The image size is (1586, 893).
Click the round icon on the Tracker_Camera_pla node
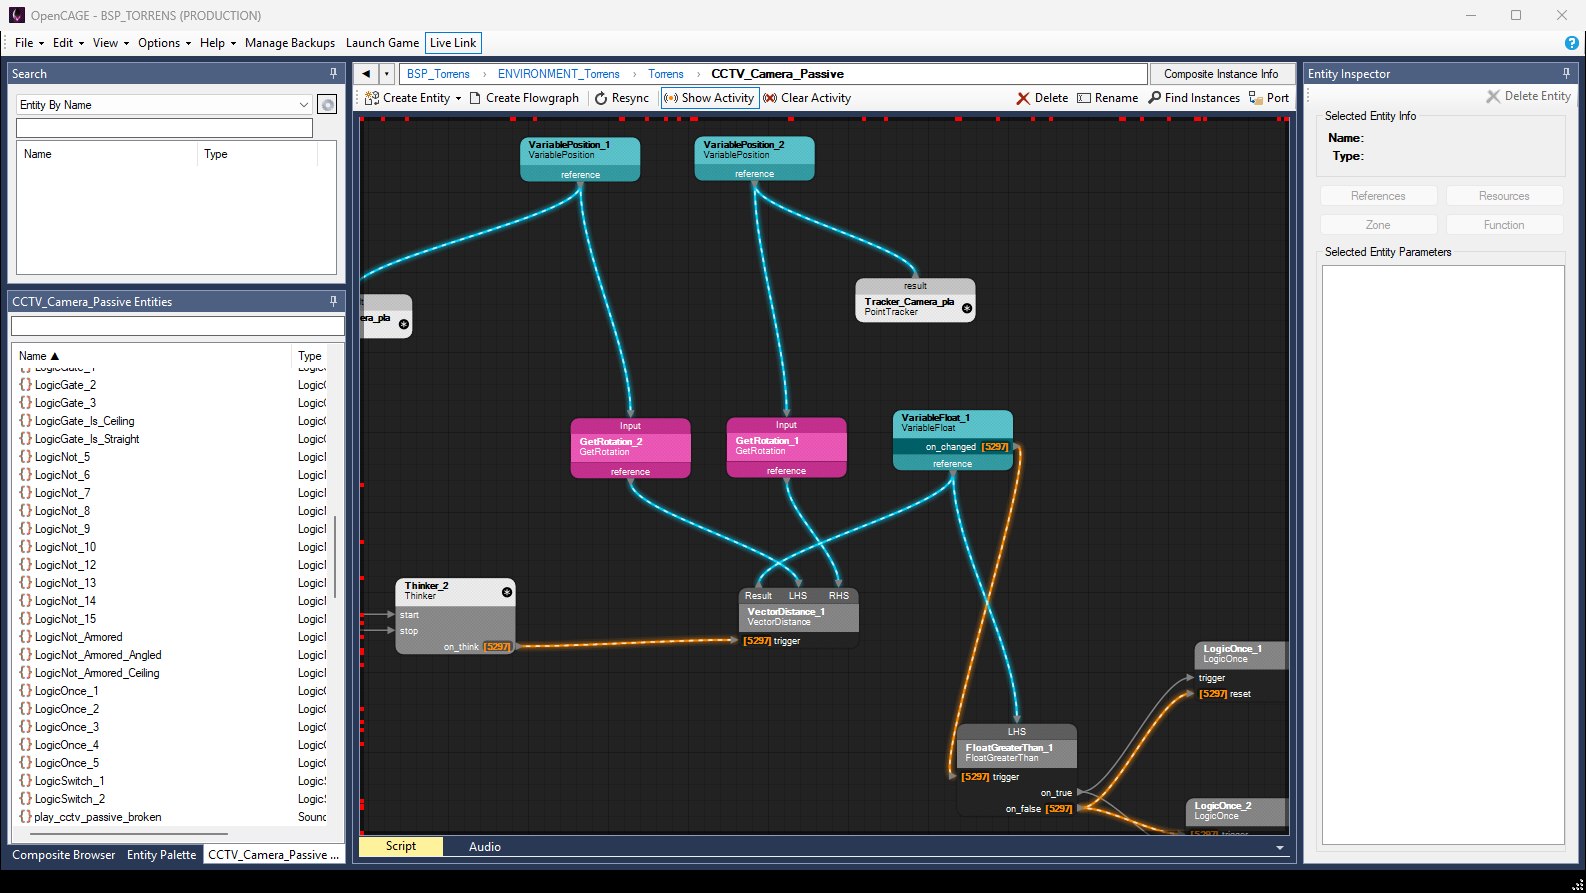pyautogui.click(x=967, y=308)
